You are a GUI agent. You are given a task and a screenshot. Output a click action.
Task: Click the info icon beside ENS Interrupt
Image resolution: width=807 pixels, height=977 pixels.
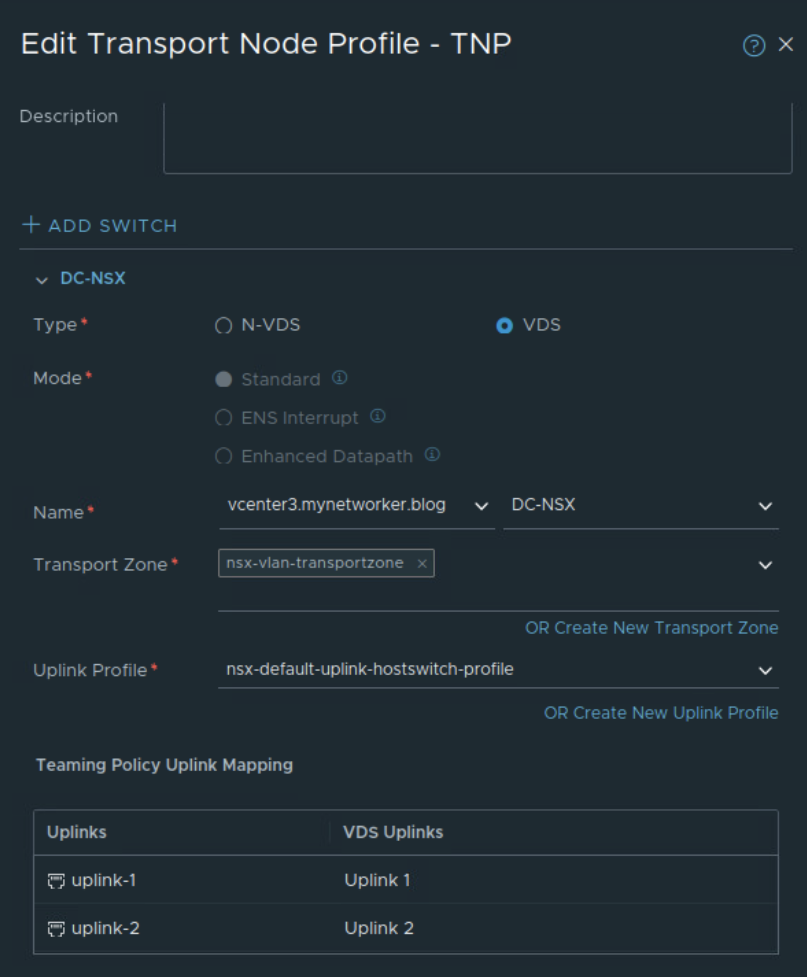coord(378,417)
